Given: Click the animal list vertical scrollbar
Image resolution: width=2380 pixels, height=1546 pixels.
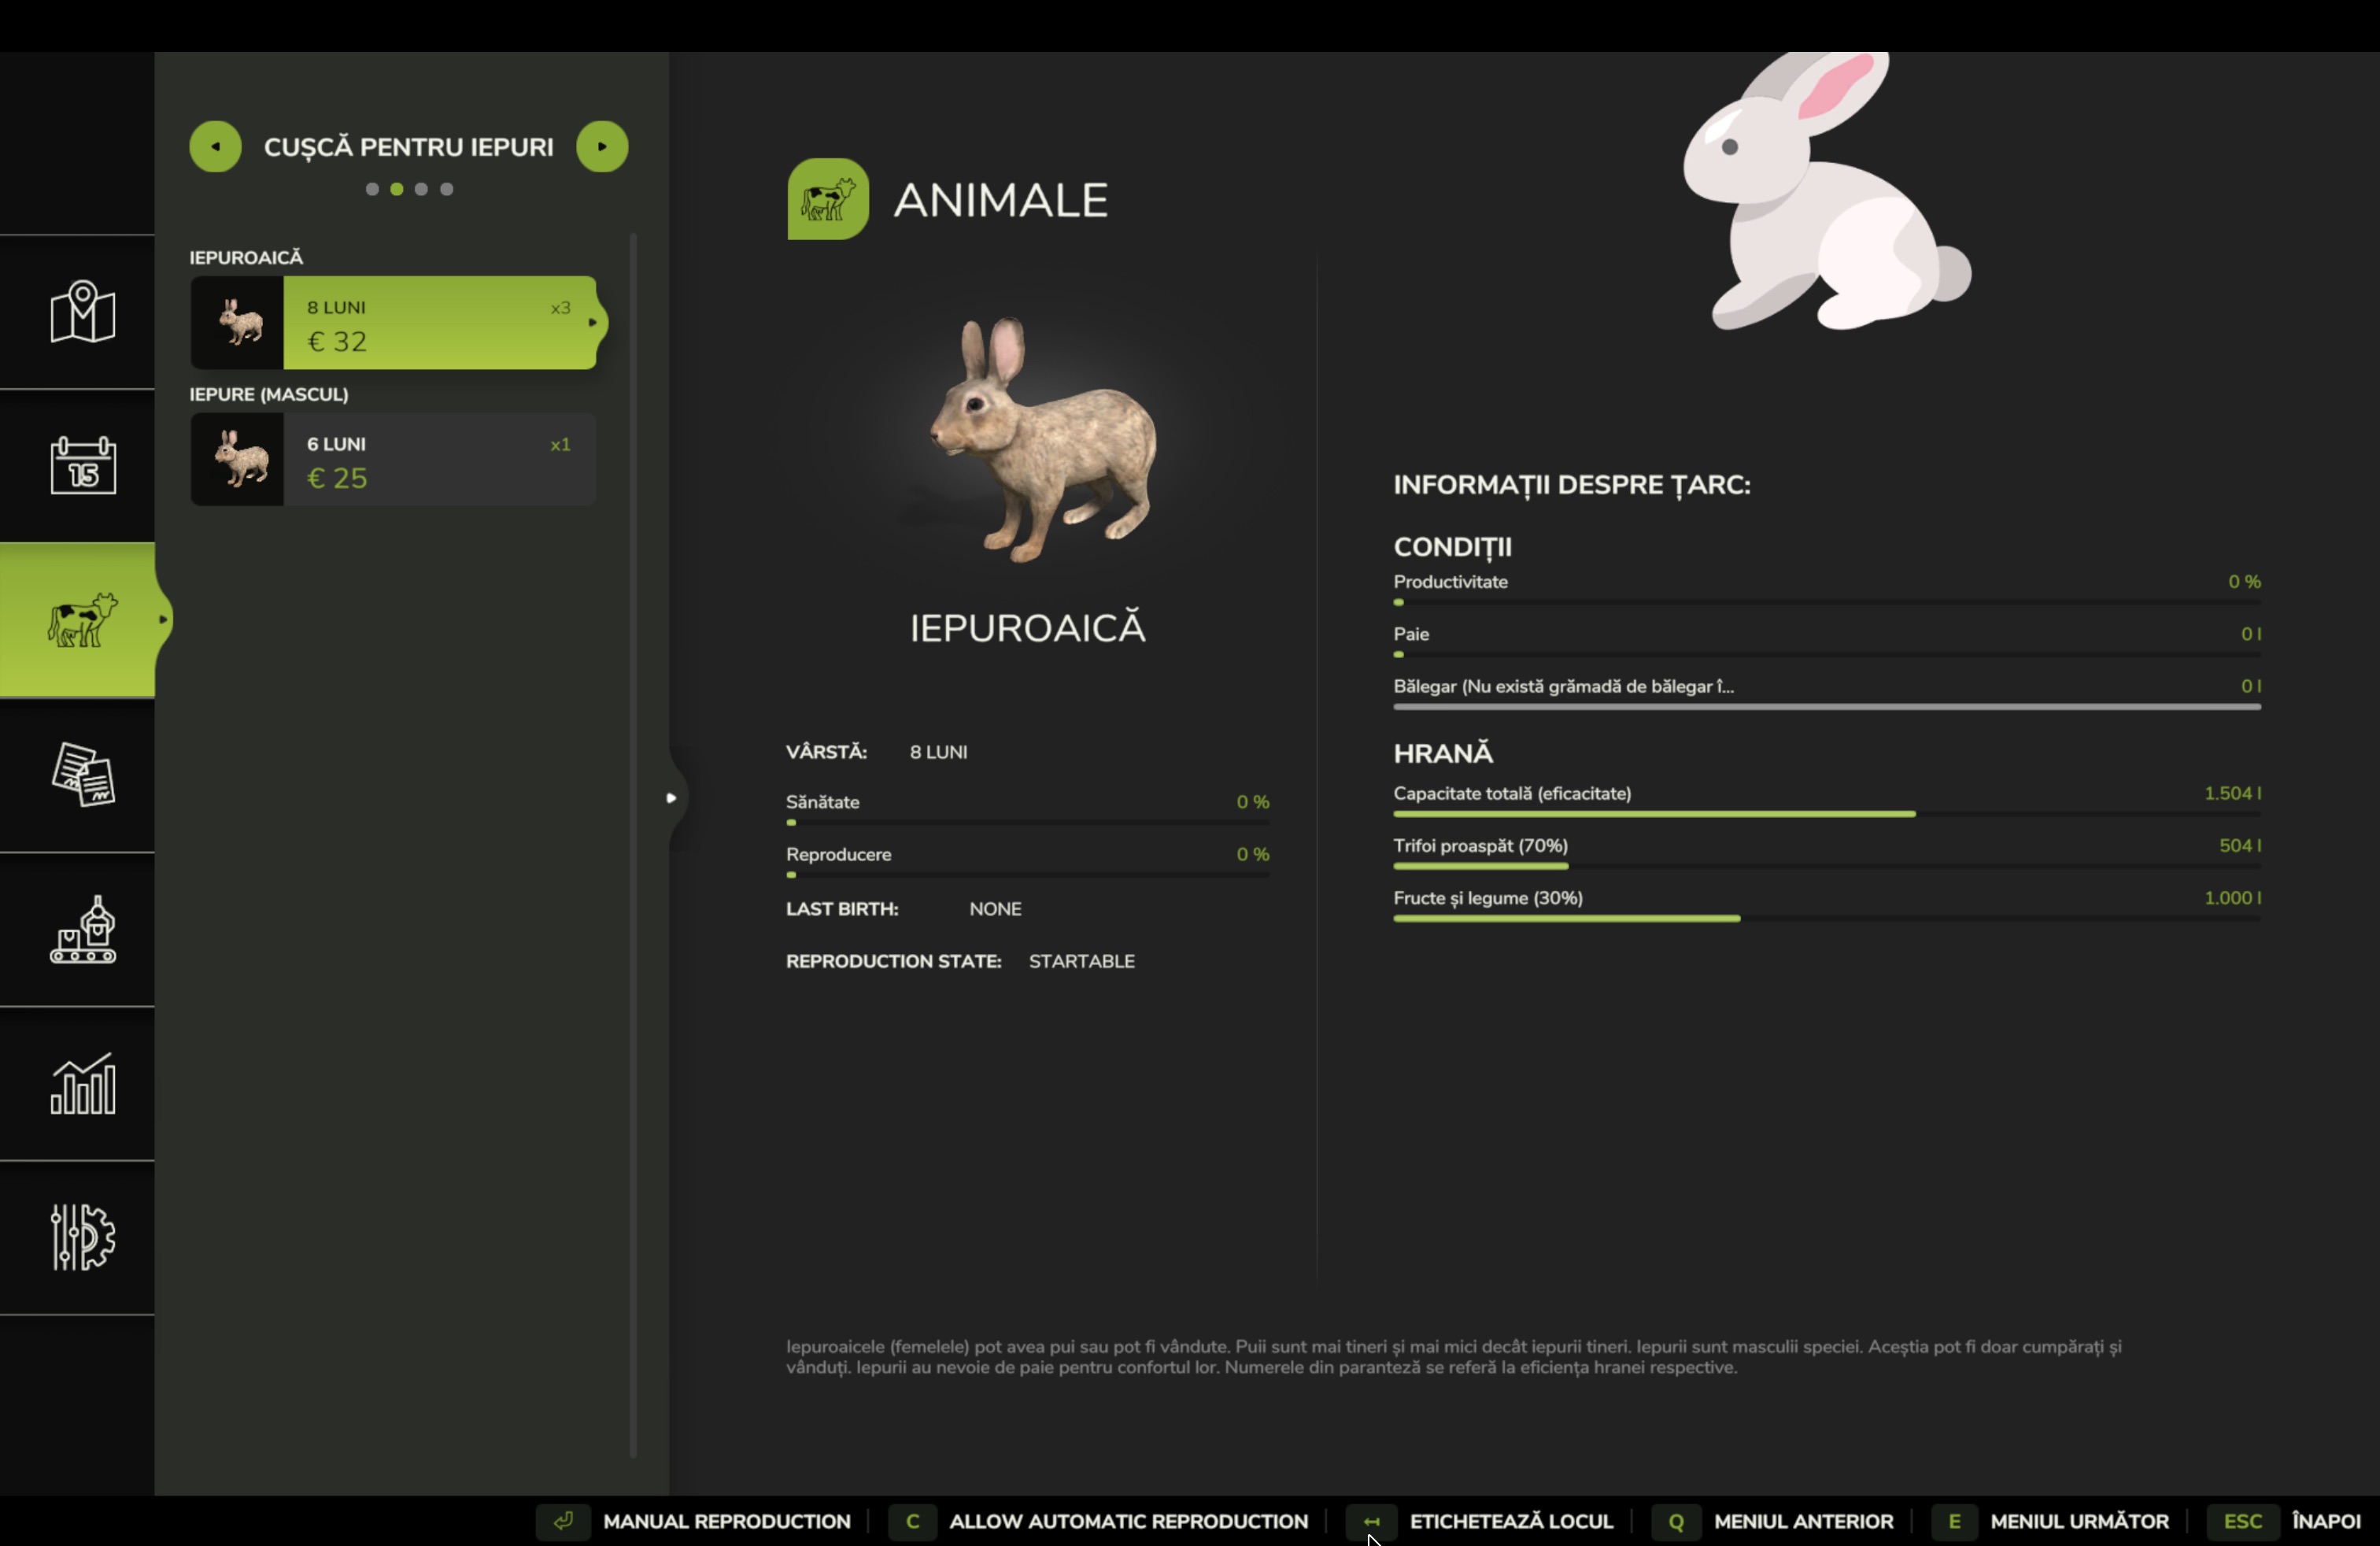Looking at the screenshot, I should pos(633,845).
